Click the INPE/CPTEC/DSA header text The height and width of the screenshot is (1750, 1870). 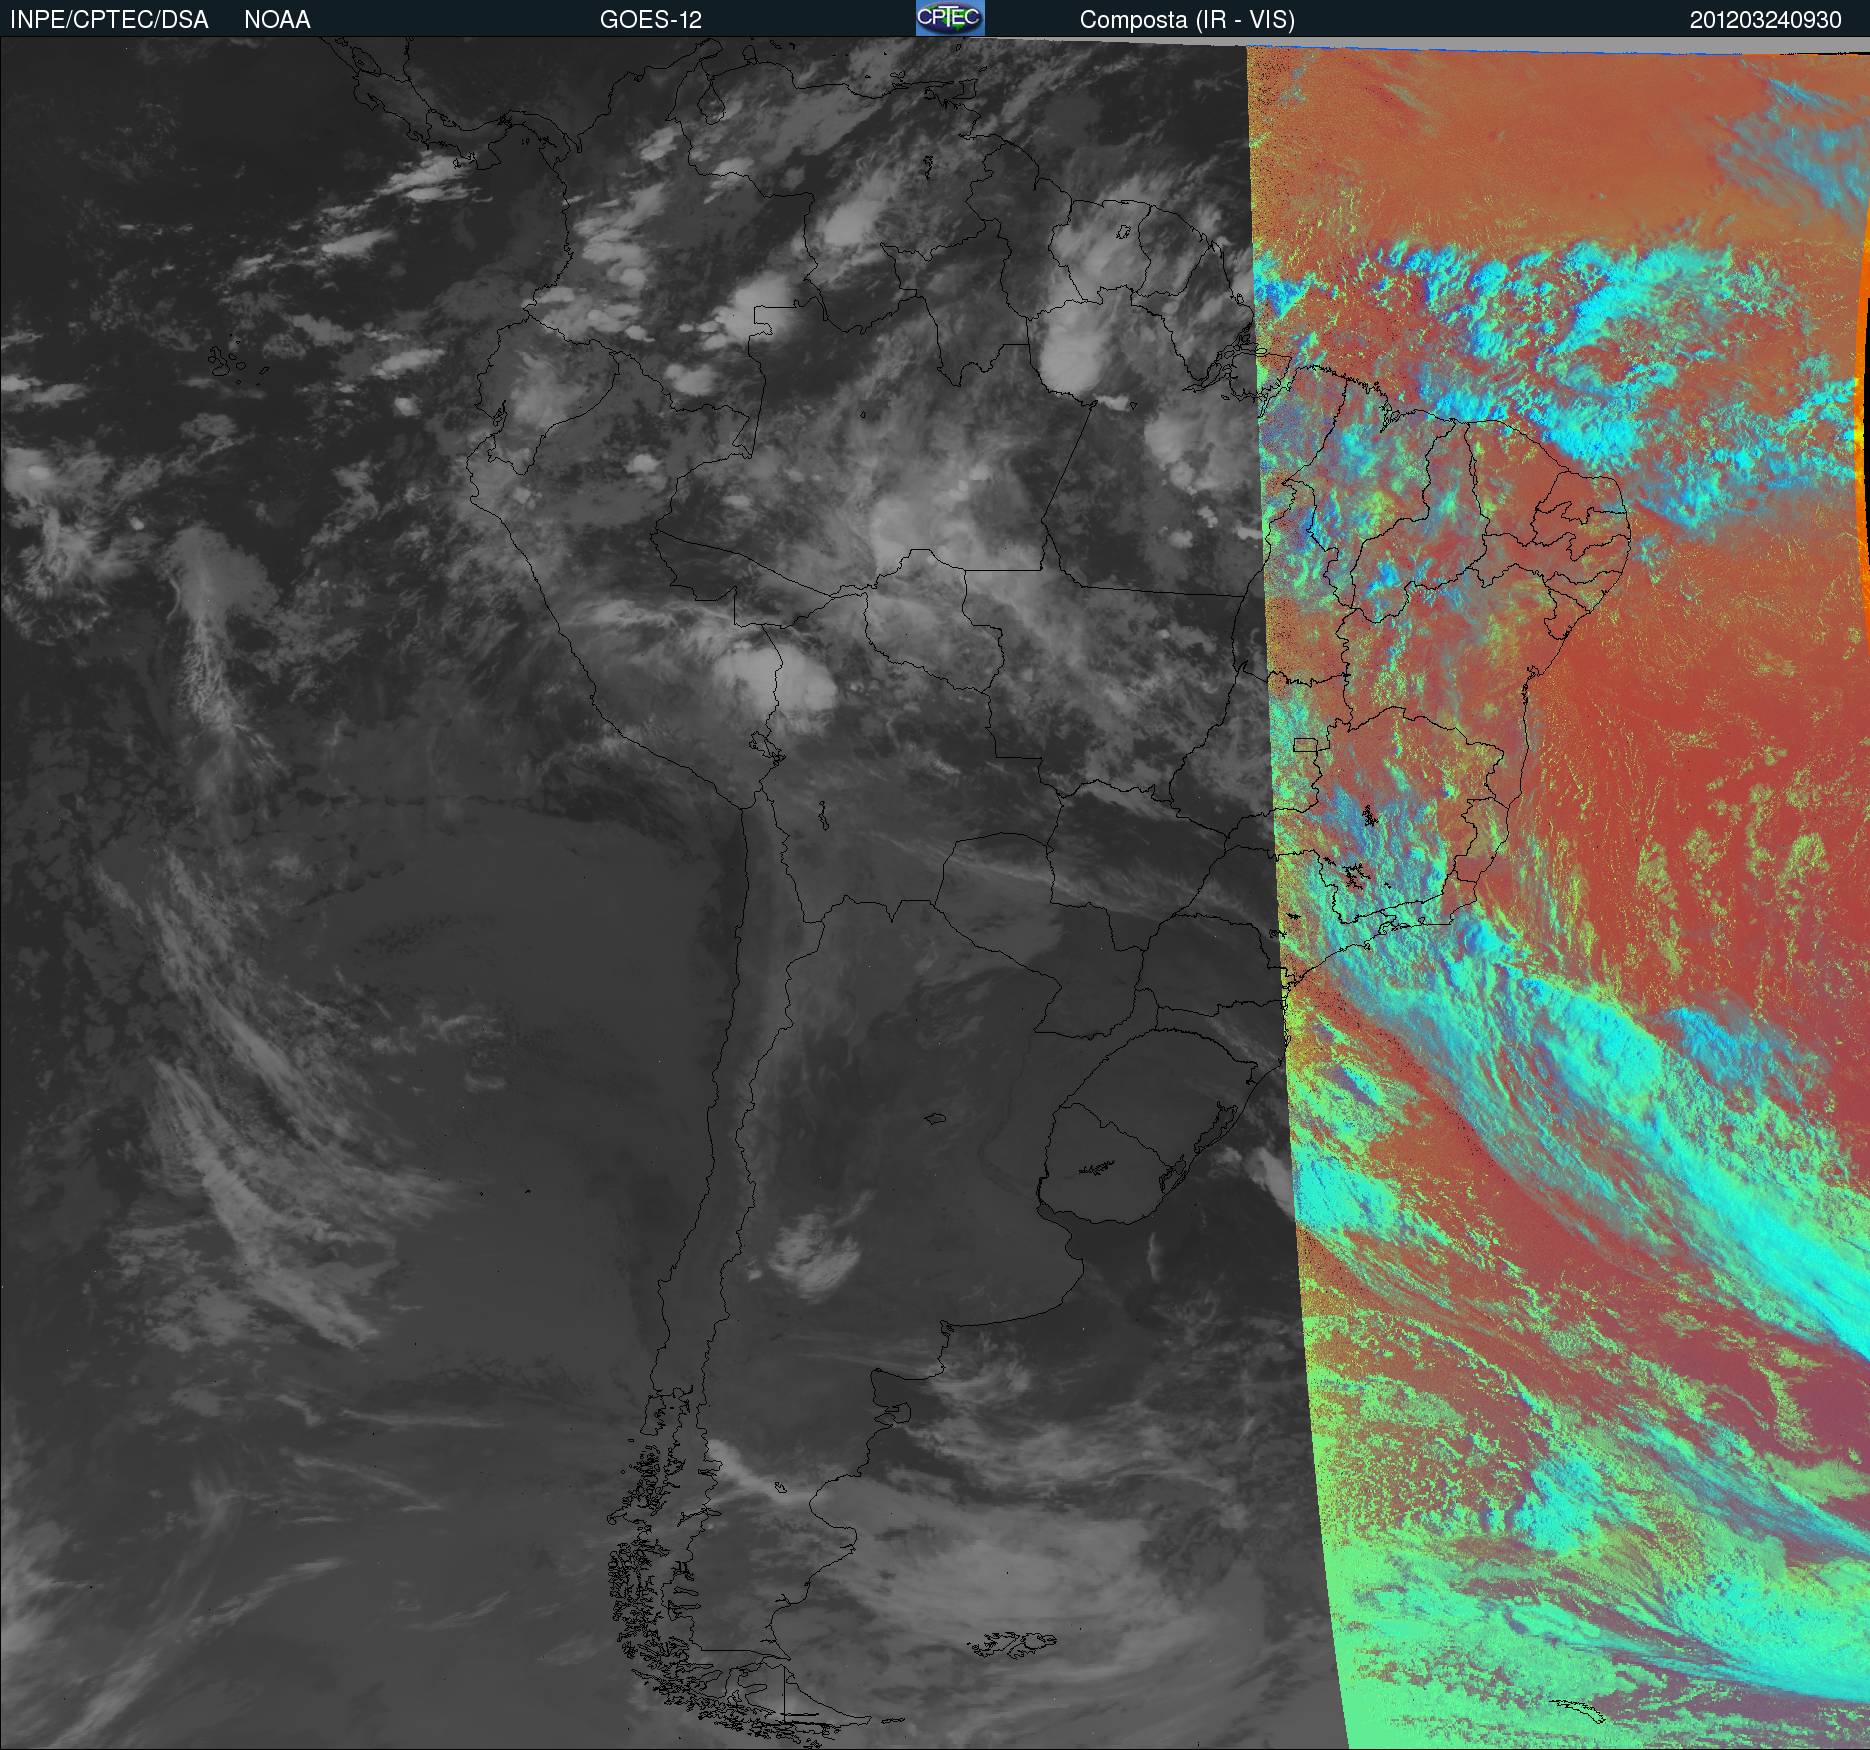click(109, 20)
